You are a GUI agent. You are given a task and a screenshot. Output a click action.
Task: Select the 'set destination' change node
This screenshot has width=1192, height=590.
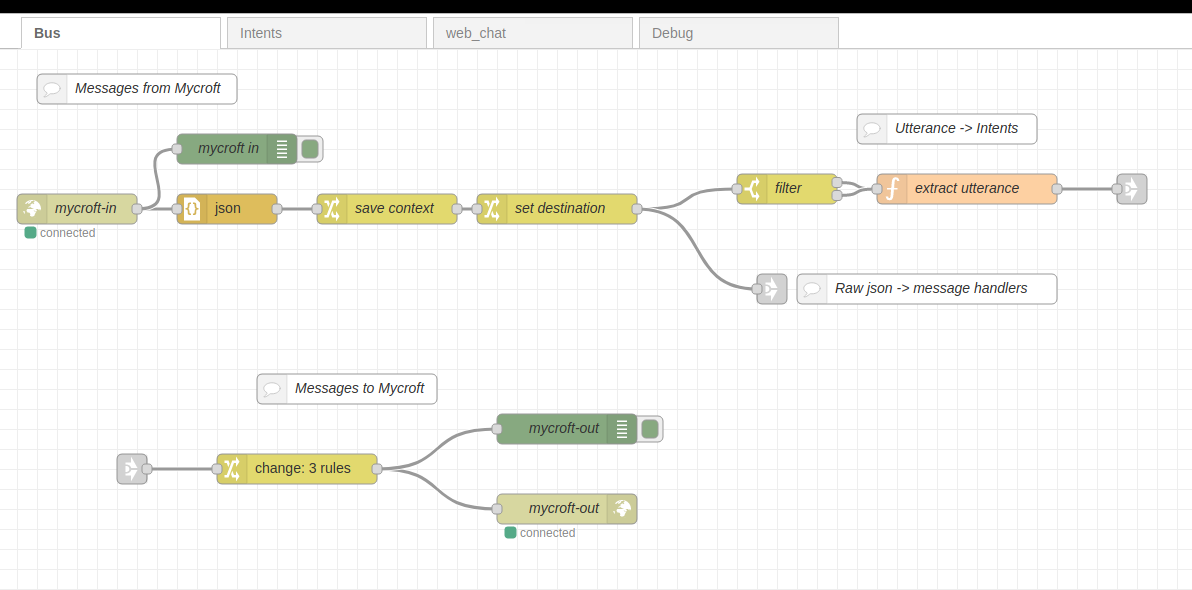tap(556, 209)
